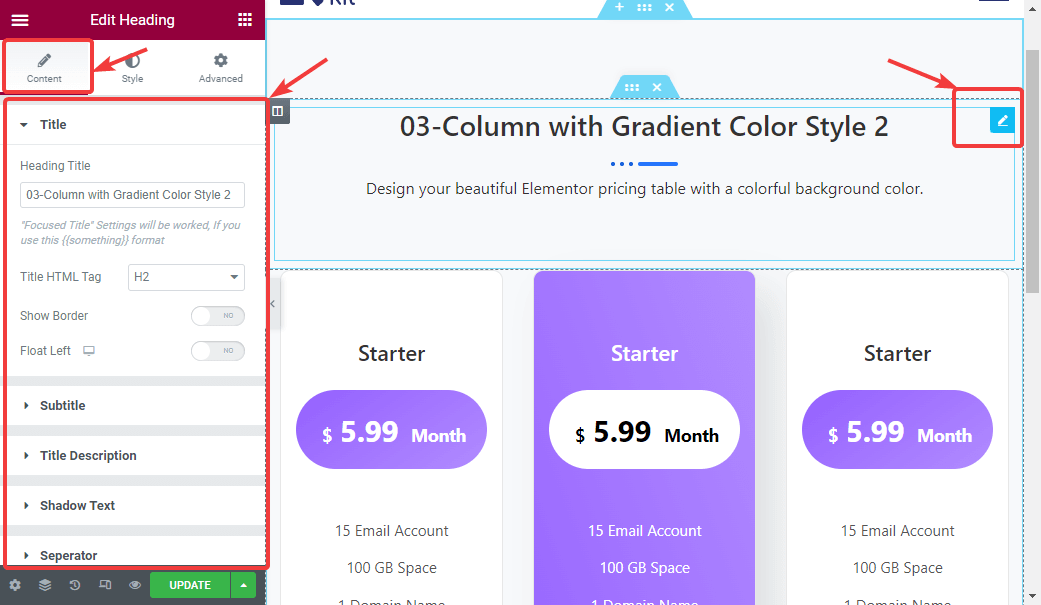Viewport: 1041px width, 605px height.
Task: Open the Title HTML Tag dropdown
Action: pyautogui.click(x=186, y=277)
